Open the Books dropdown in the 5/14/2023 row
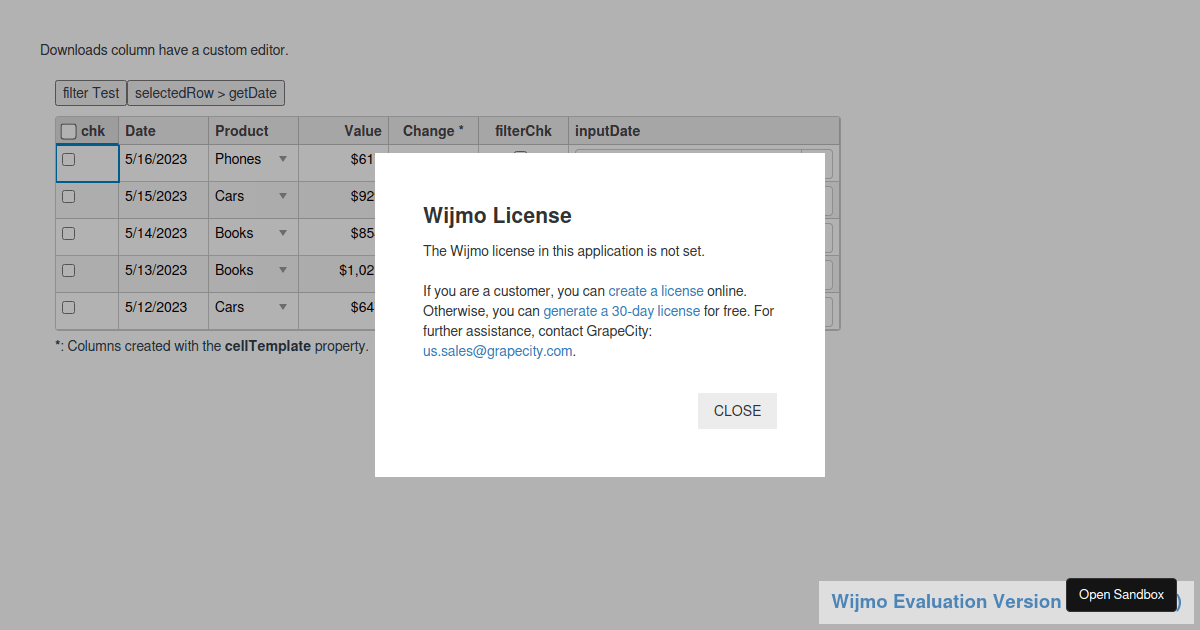This screenshot has width=1200, height=630. point(283,233)
